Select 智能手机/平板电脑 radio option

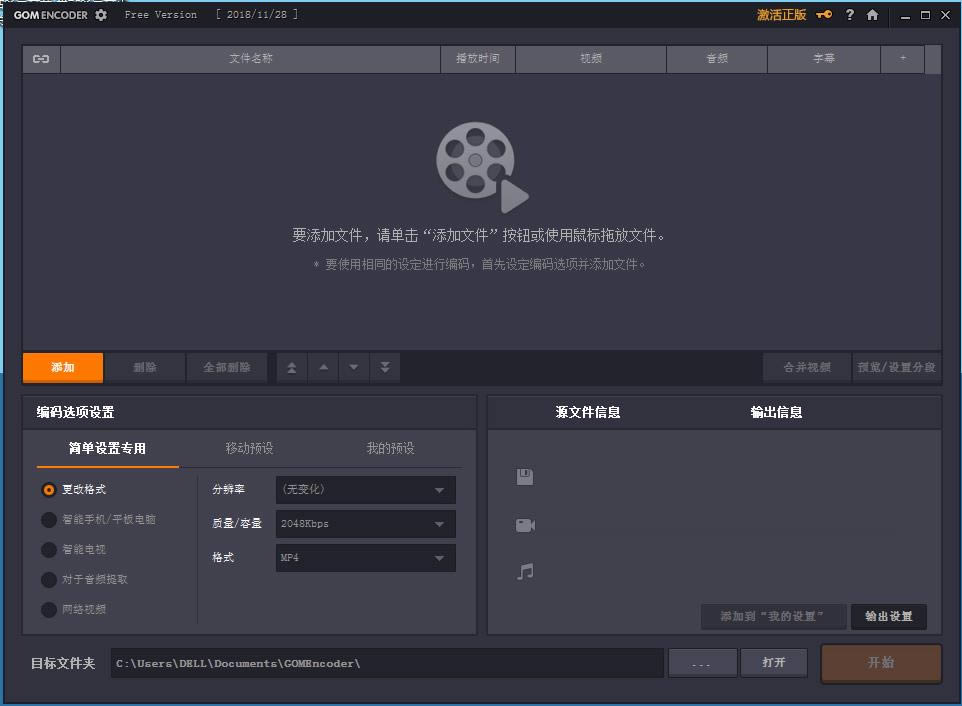click(48, 520)
